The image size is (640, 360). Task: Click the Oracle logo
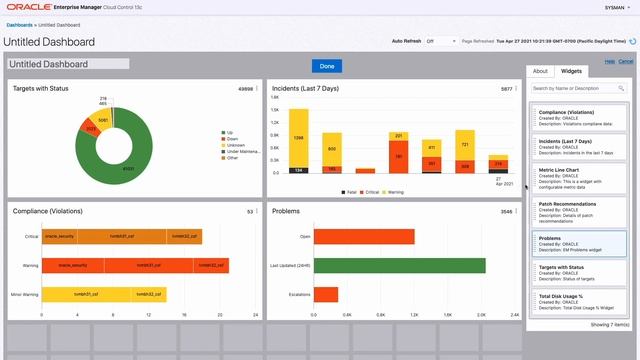point(29,7)
